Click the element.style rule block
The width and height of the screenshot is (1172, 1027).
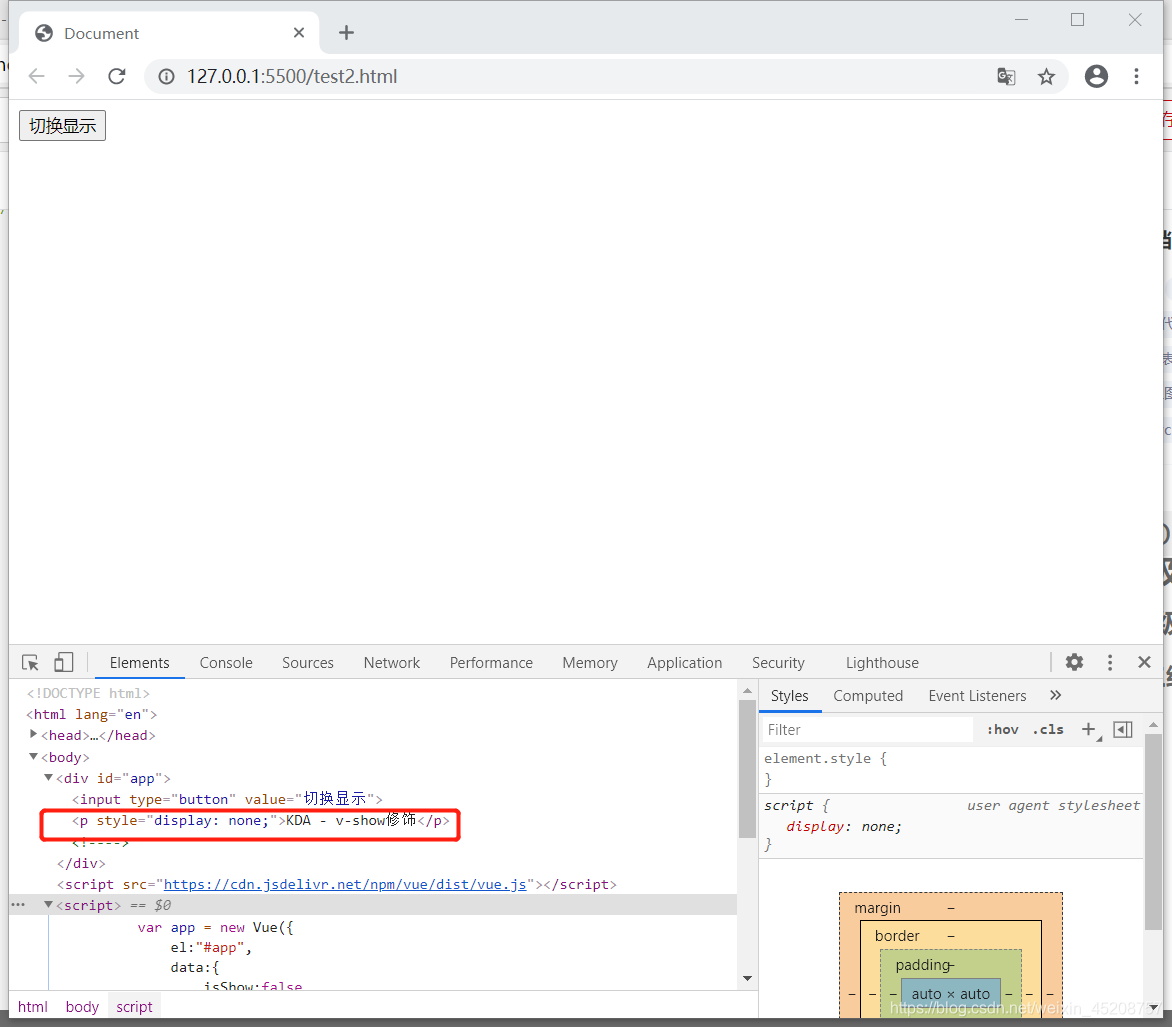(x=951, y=768)
